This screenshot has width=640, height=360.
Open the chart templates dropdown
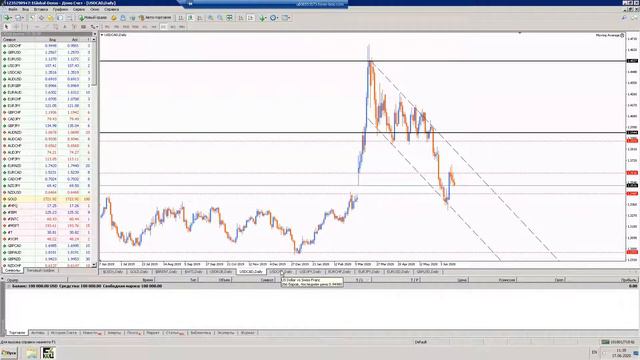(x=286, y=18)
